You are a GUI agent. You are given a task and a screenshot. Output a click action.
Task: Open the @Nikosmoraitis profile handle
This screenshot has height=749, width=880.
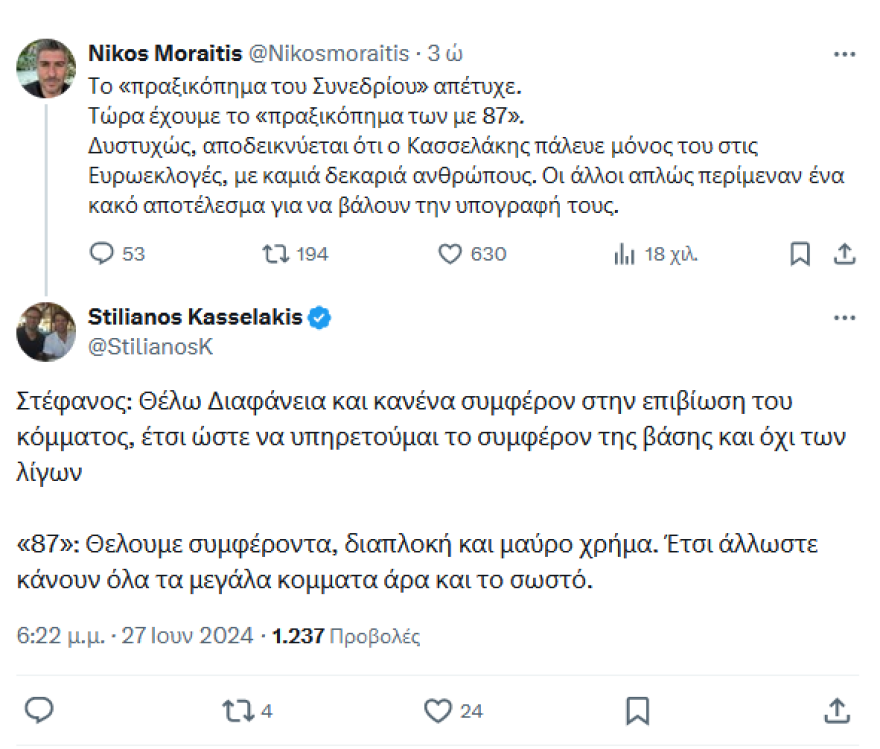click(325, 54)
